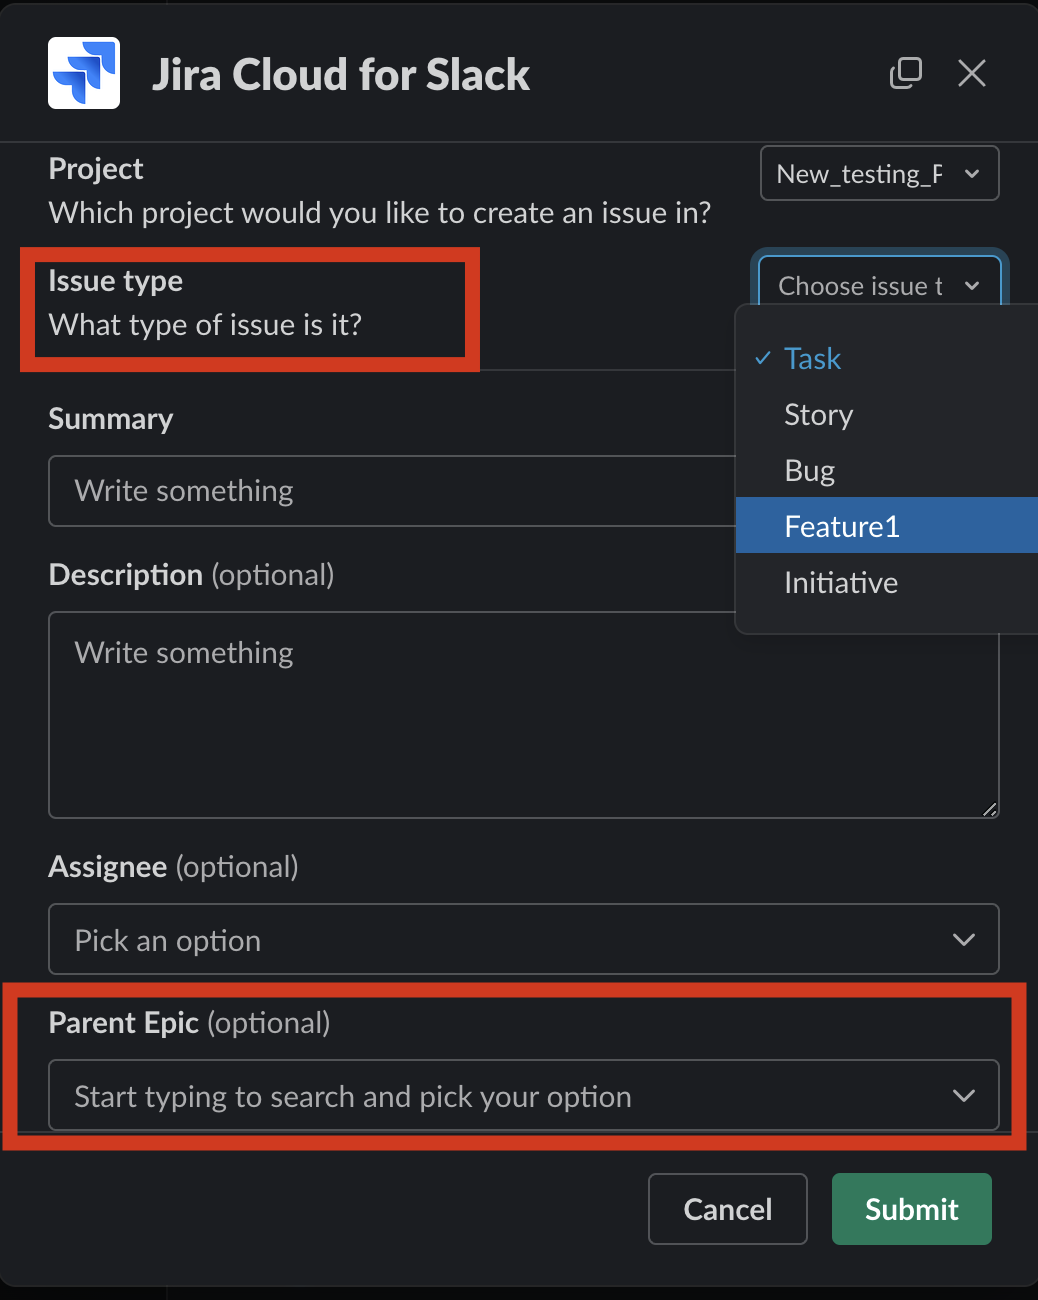Select Story from the issue type list
This screenshot has height=1300, width=1038.
coord(818,414)
